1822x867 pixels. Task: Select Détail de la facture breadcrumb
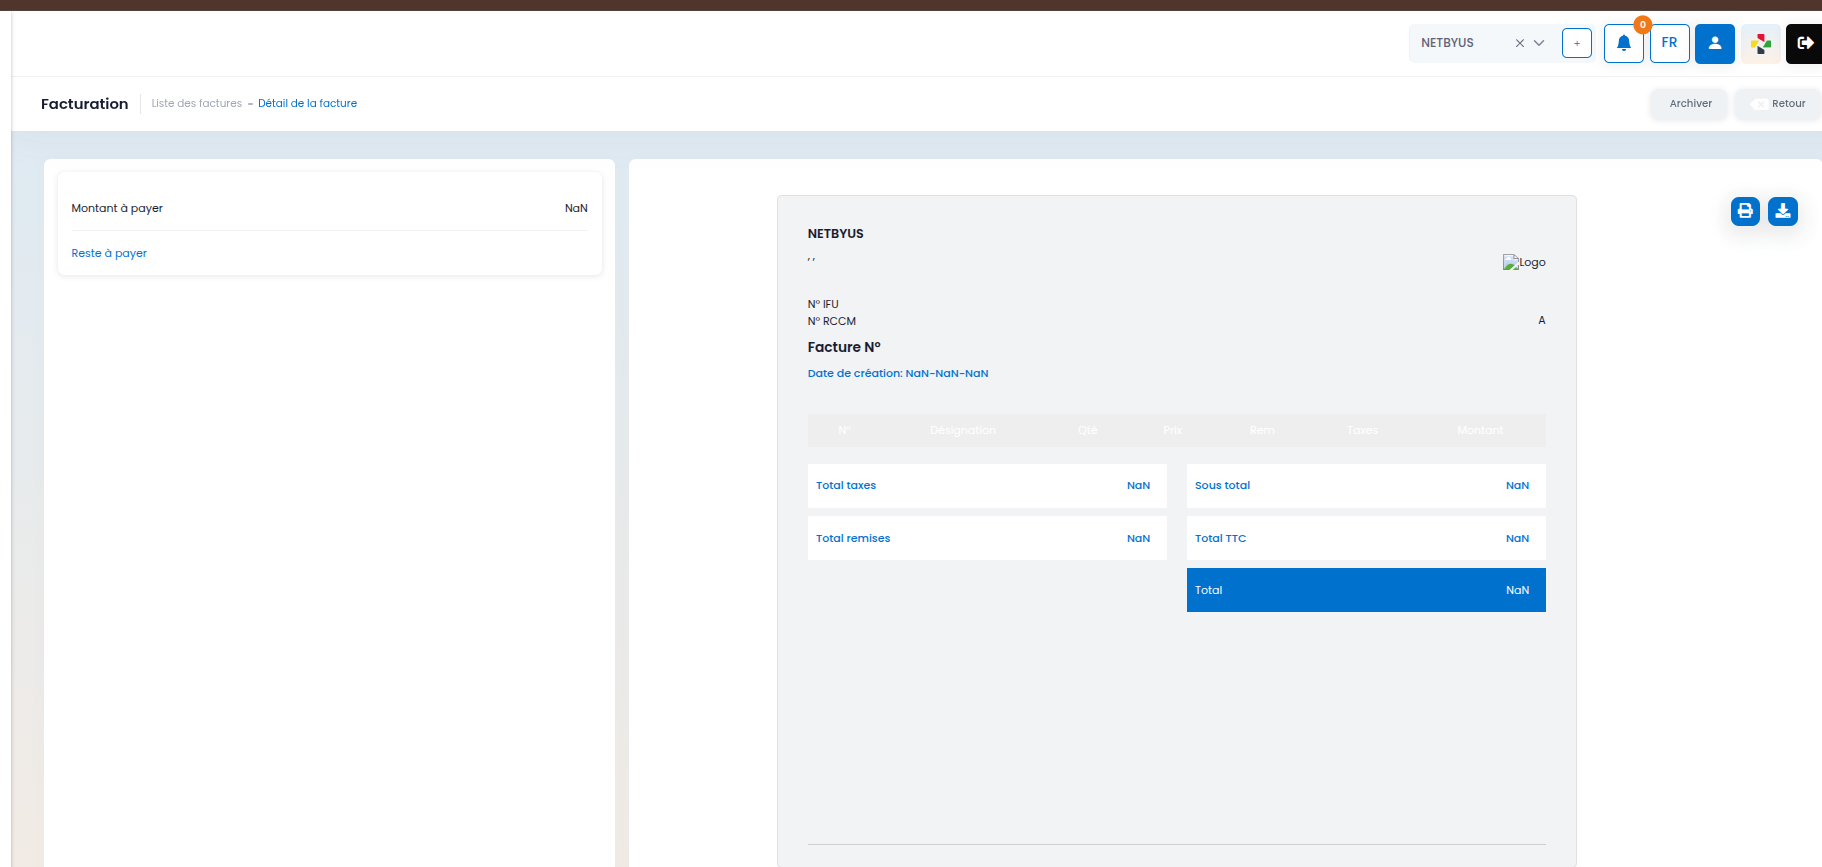[x=307, y=103]
